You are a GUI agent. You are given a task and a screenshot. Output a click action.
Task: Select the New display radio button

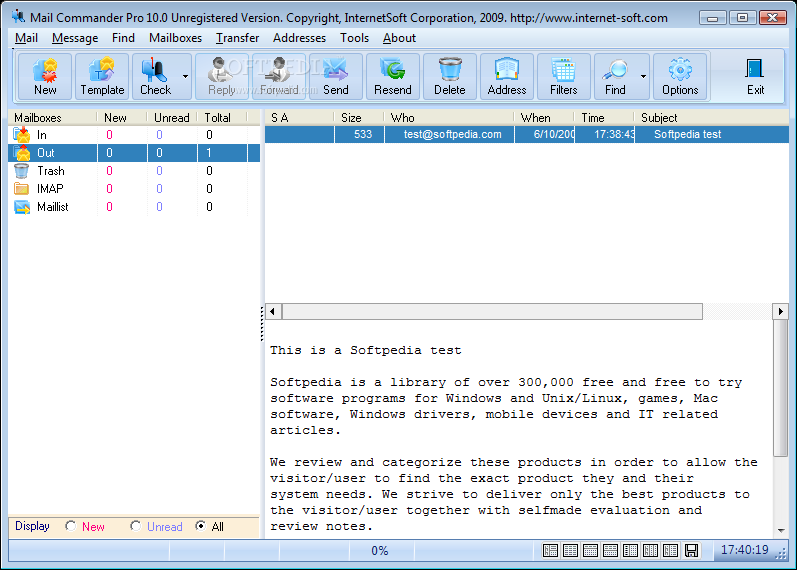(x=70, y=526)
